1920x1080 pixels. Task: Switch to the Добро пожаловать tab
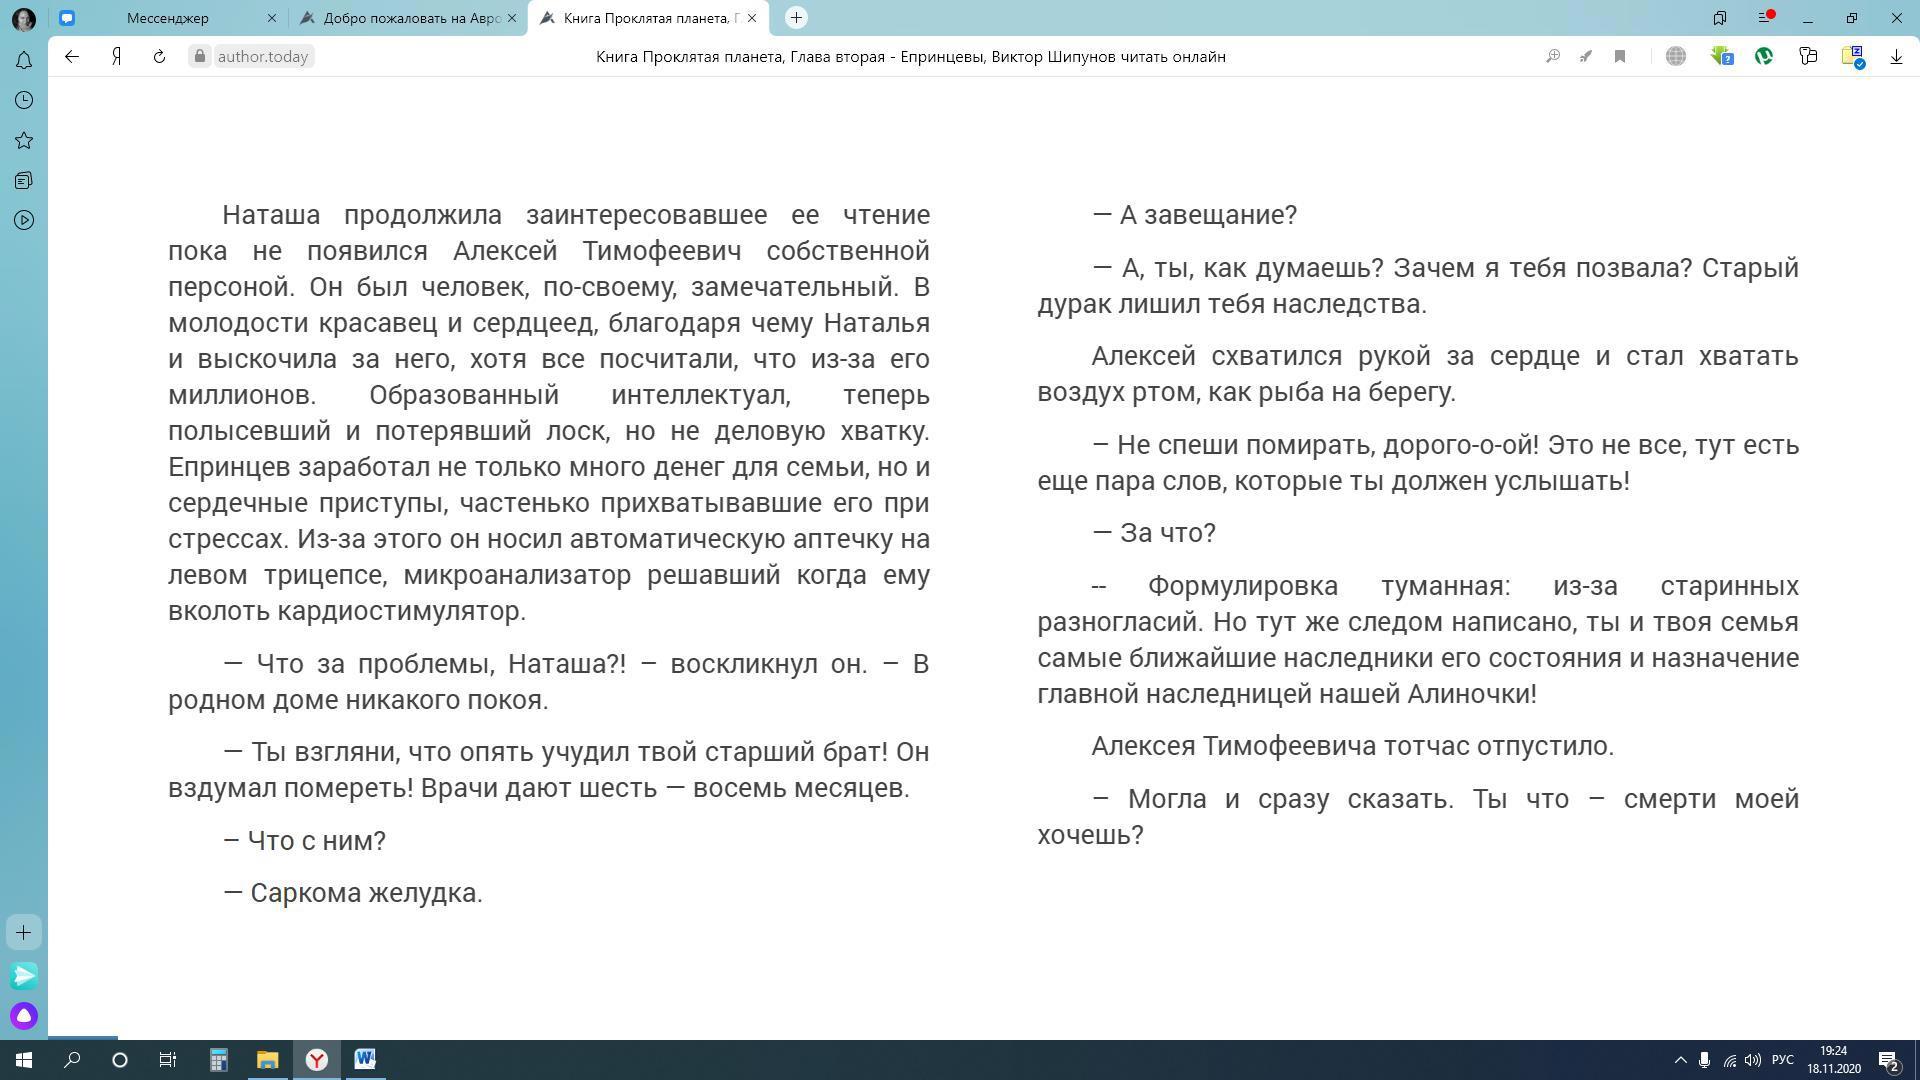411,18
